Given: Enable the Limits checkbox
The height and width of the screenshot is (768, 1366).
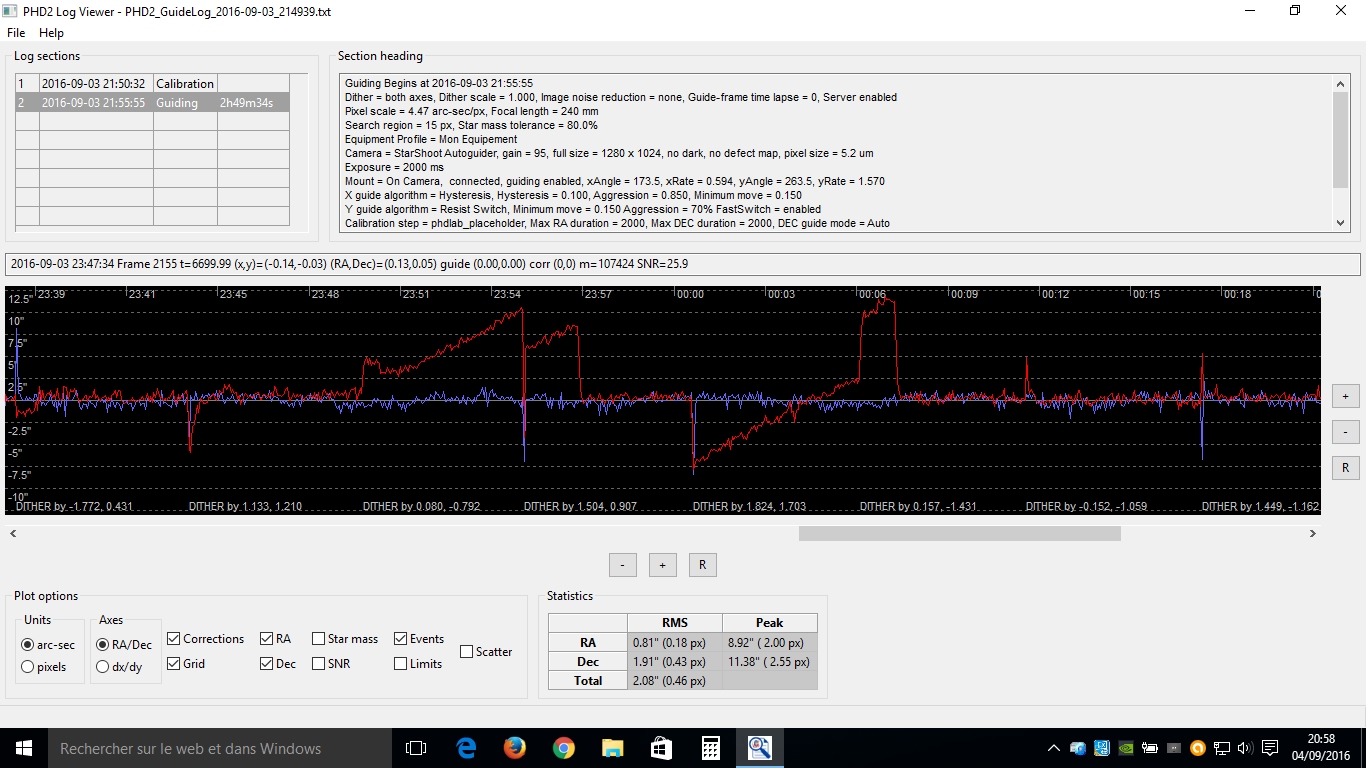Looking at the screenshot, I should (x=401, y=664).
